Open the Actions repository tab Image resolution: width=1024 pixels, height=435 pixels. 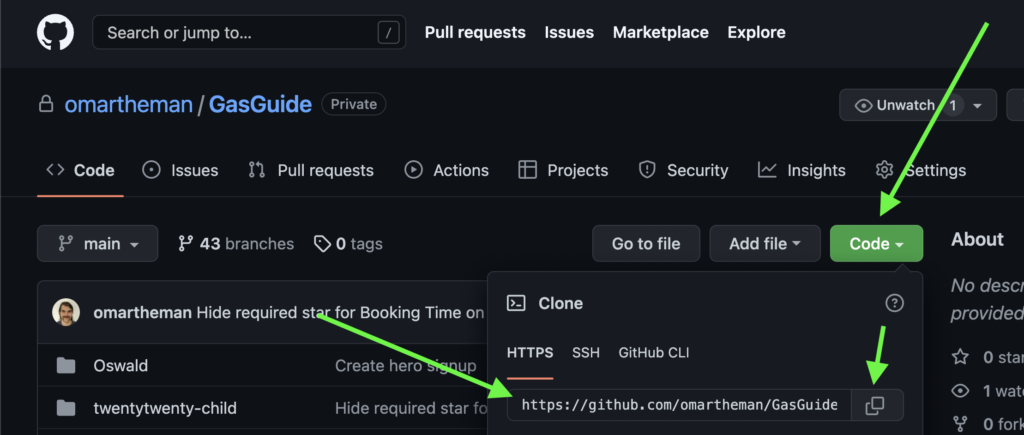click(x=447, y=170)
